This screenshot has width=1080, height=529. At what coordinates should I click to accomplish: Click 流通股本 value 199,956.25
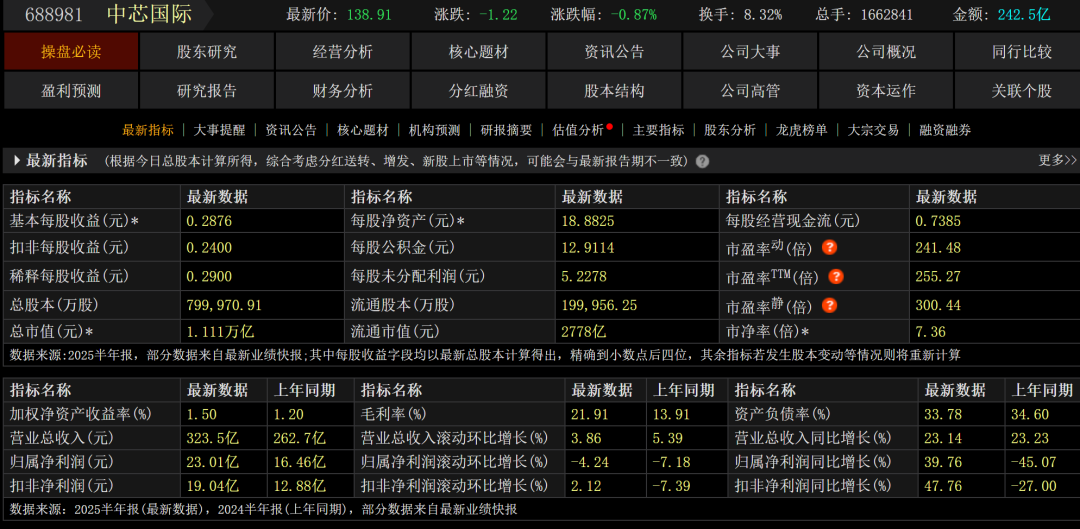(600, 304)
